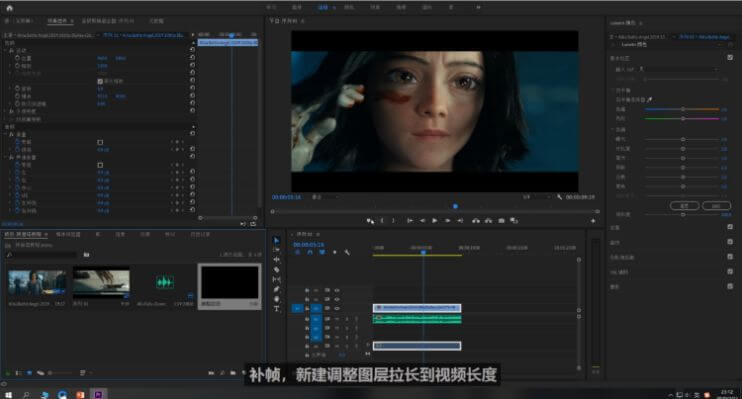Select the Slip tool
The height and width of the screenshot is (399, 742).
point(277,280)
